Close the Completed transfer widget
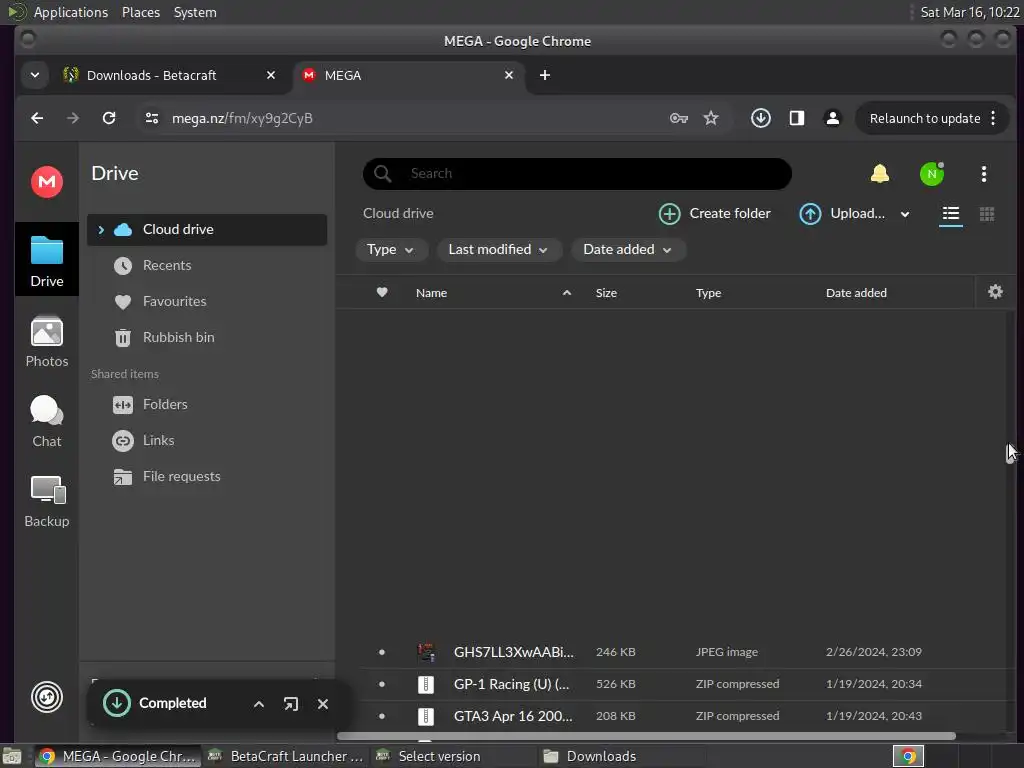The height and width of the screenshot is (768, 1024). click(x=323, y=704)
